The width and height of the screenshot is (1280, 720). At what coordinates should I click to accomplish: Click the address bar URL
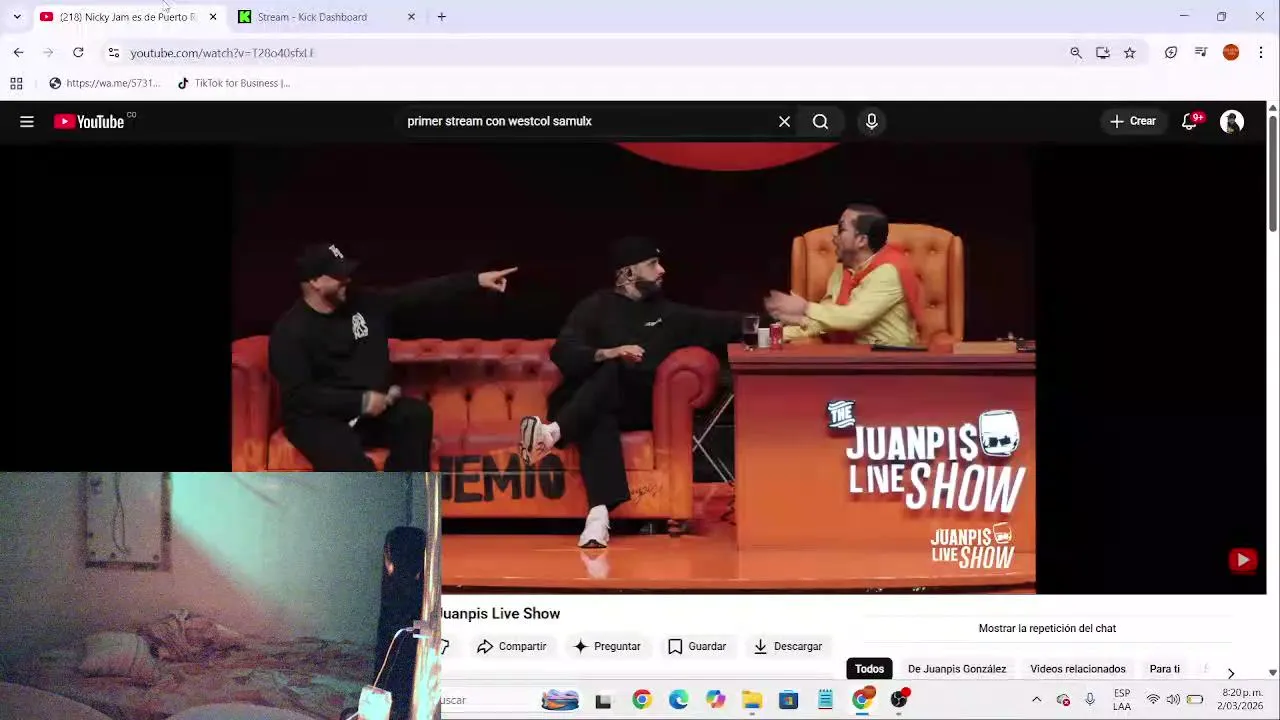(x=222, y=53)
